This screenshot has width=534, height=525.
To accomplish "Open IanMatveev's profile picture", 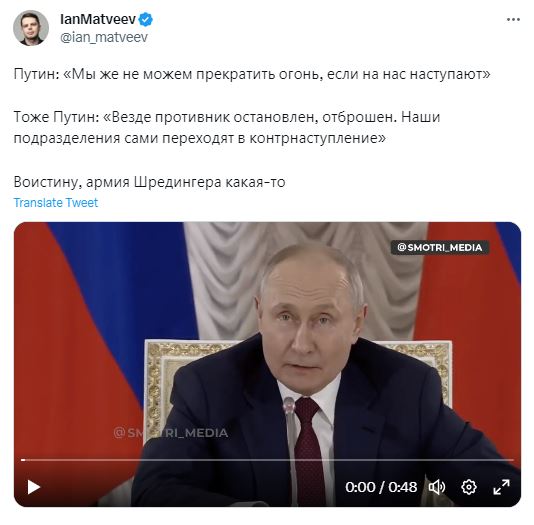I will 31,28.
